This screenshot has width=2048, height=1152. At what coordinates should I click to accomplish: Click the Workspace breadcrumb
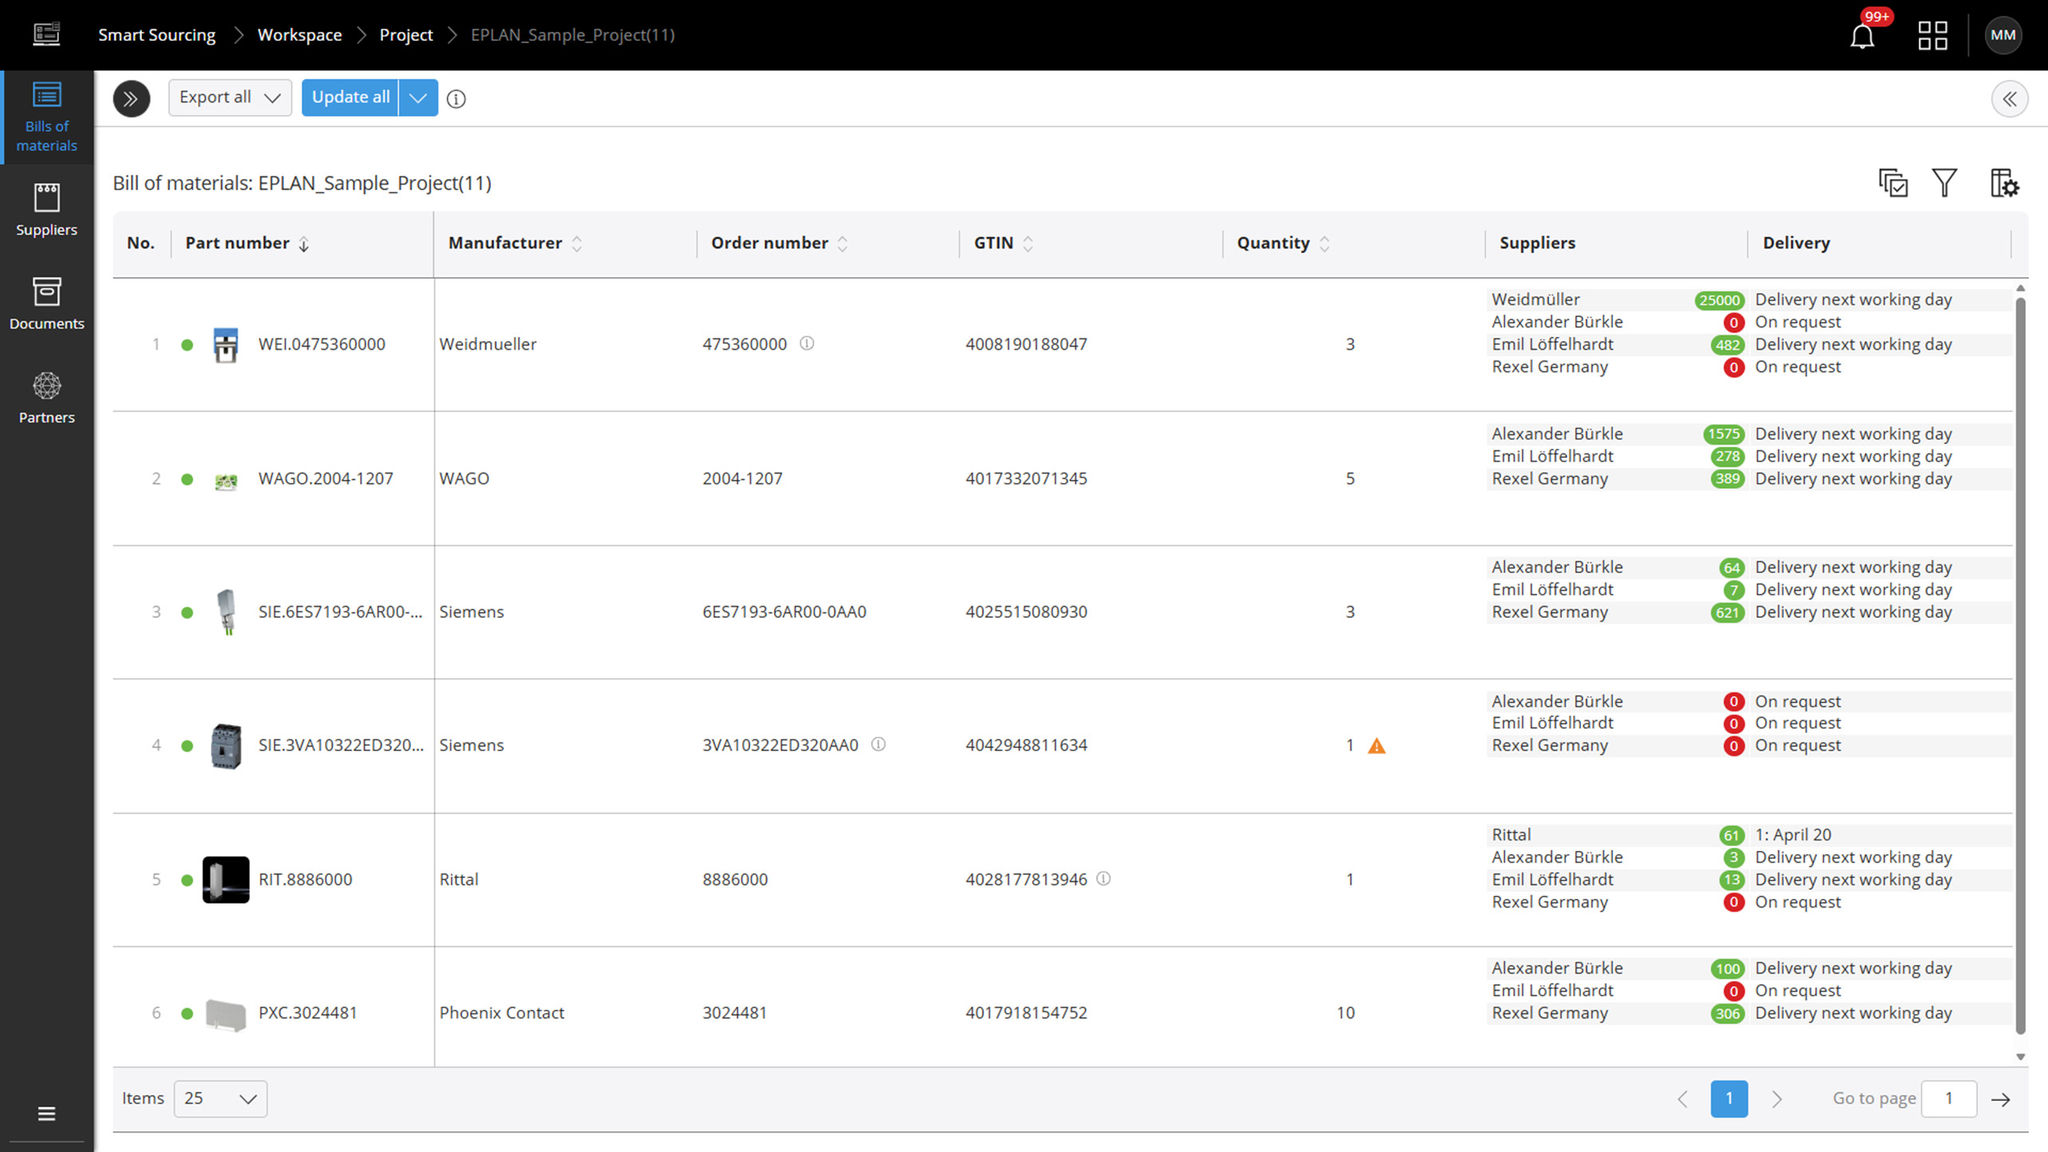[299, 35]
